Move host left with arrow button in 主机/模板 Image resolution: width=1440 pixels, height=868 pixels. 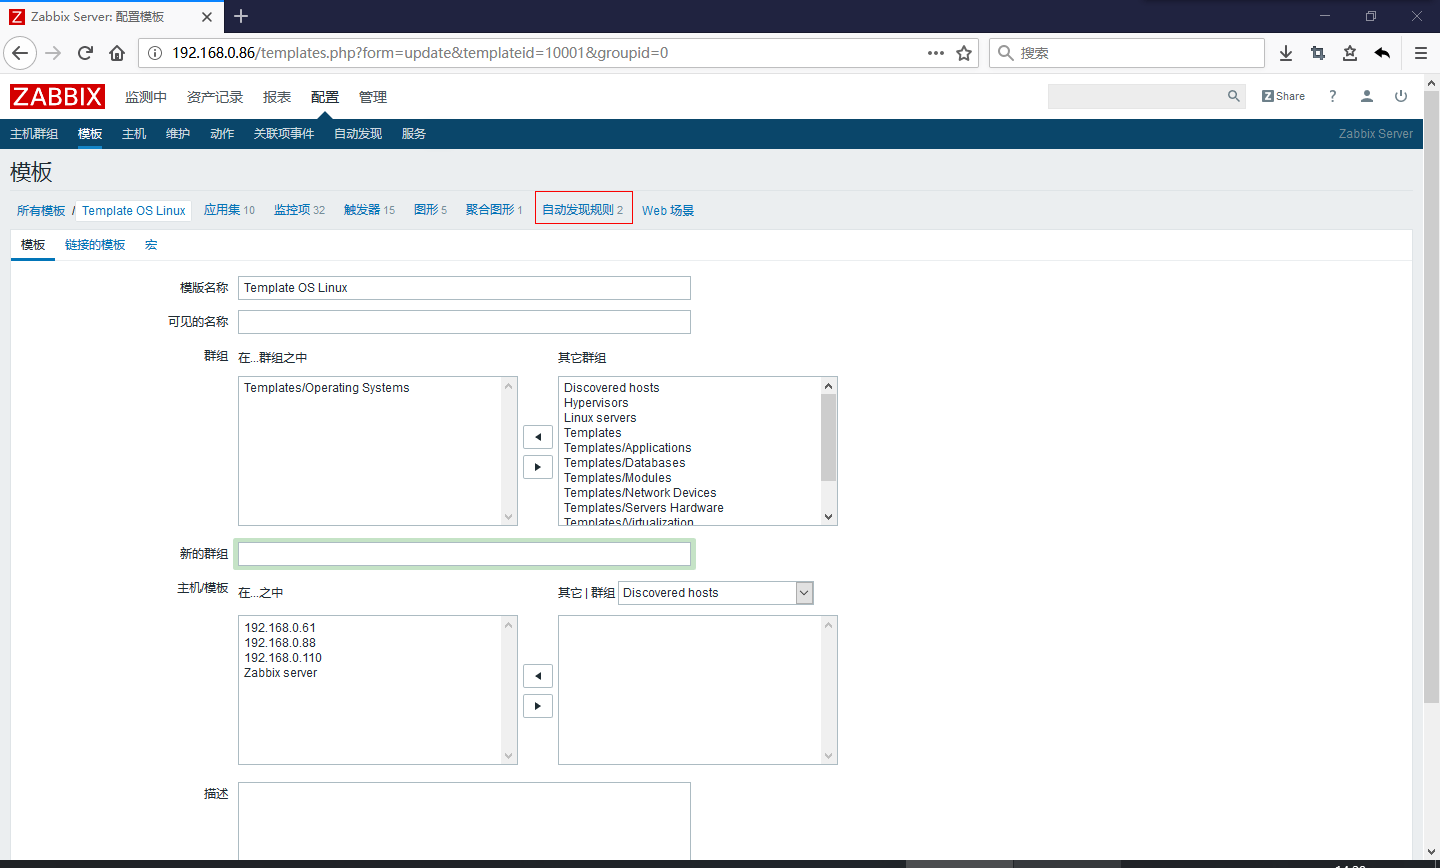[538, 676]
